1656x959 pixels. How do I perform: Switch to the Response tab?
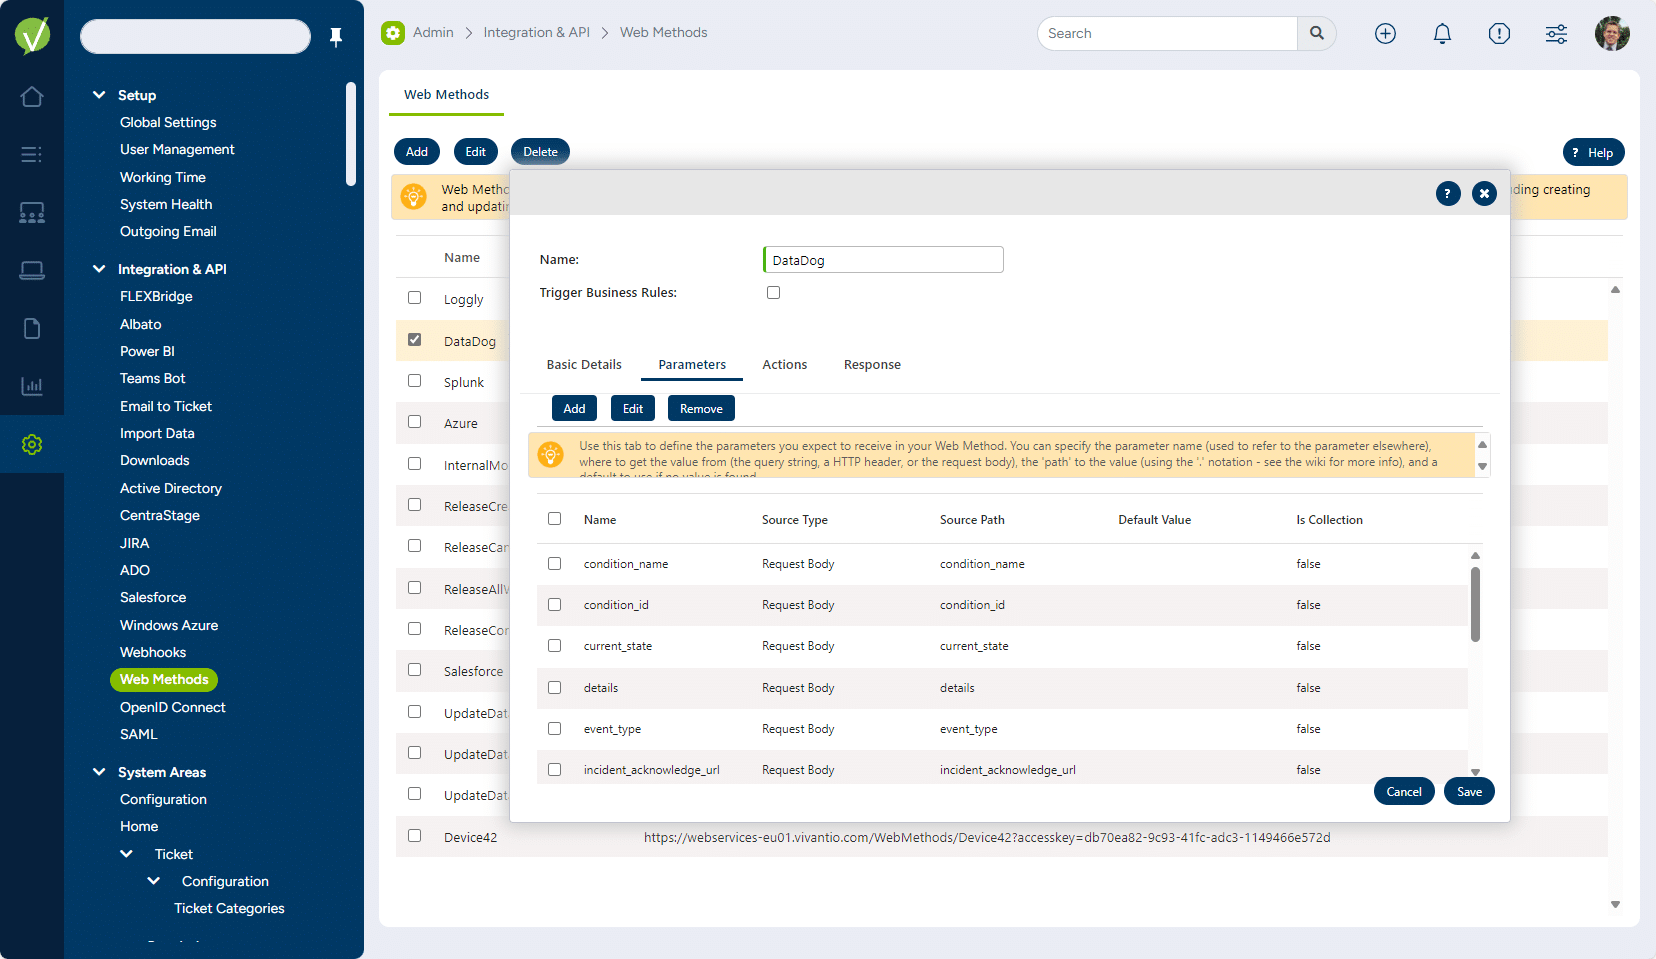872,365
